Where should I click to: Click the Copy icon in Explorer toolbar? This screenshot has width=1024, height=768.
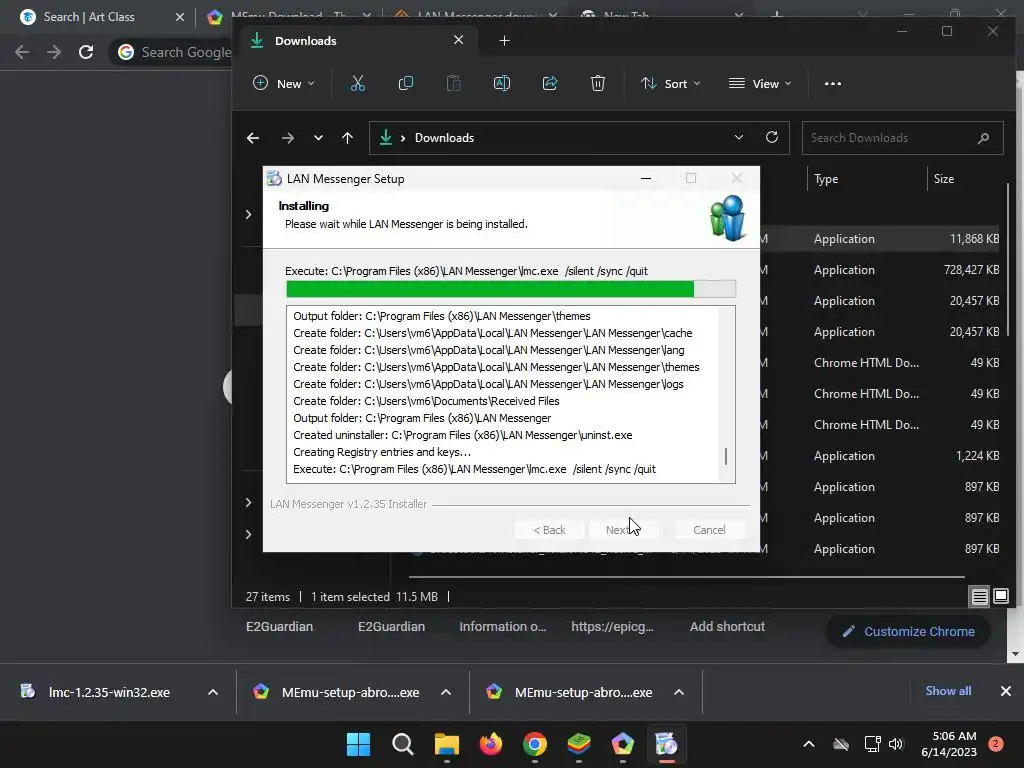coord(406,84)
